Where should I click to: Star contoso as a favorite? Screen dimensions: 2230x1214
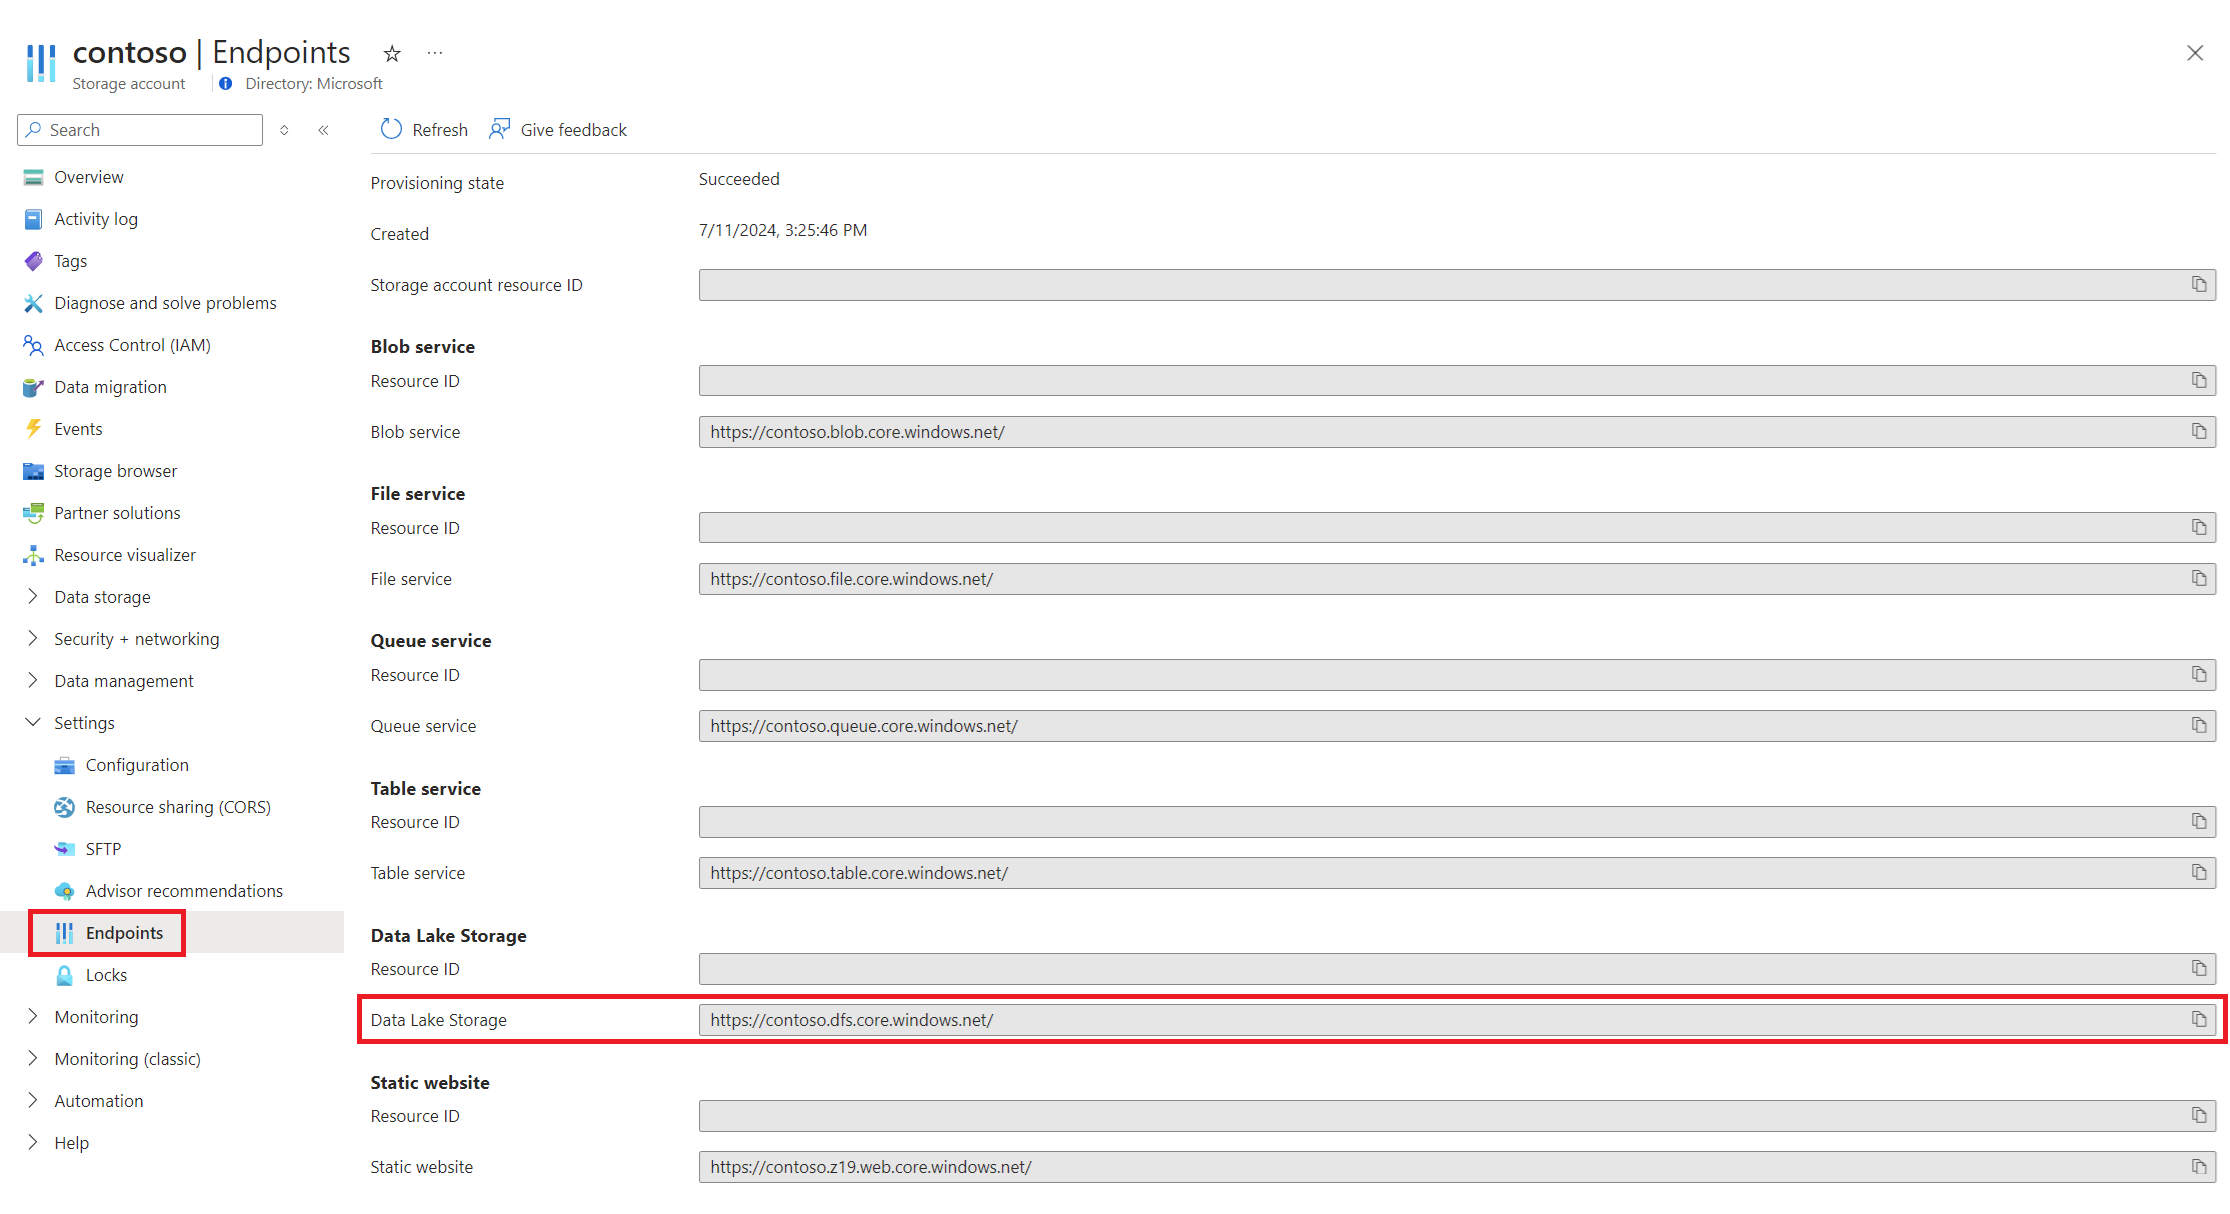coord(391,53)
